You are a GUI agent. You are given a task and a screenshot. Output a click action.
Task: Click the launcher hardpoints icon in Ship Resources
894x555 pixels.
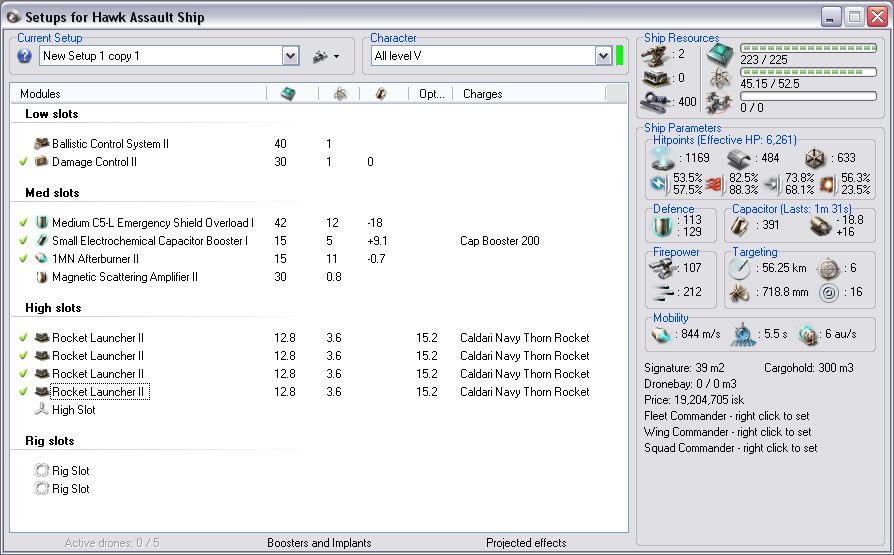(656, 78)
